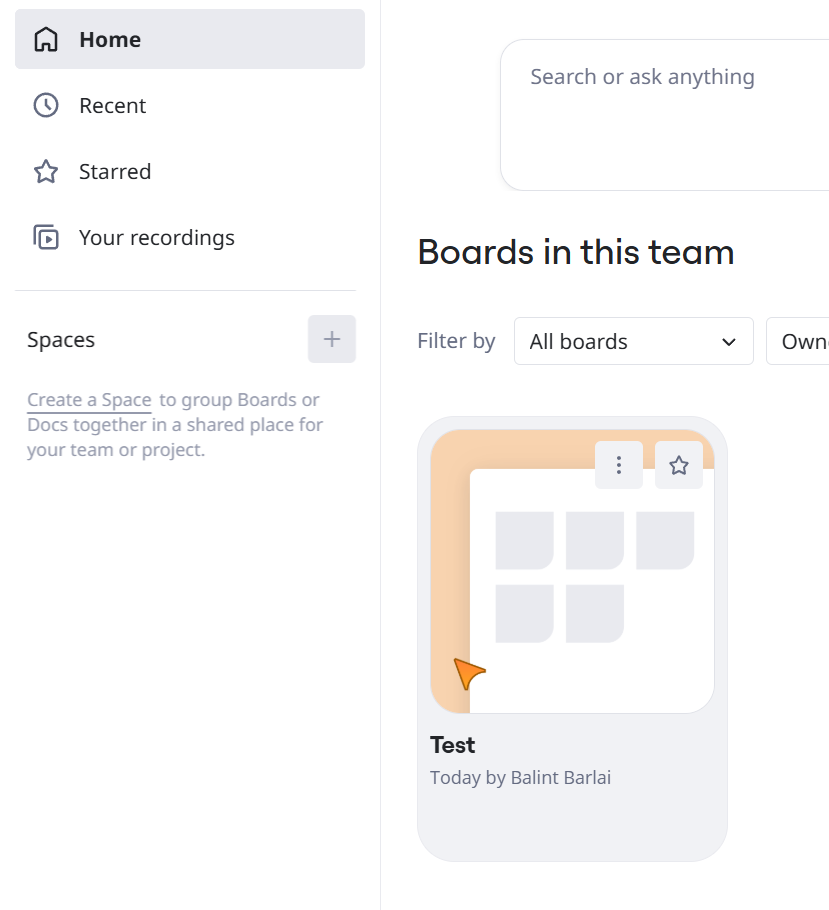Go to the Home menu item
The width and height of the screenshot is (829, 910).
pos(190,39)
